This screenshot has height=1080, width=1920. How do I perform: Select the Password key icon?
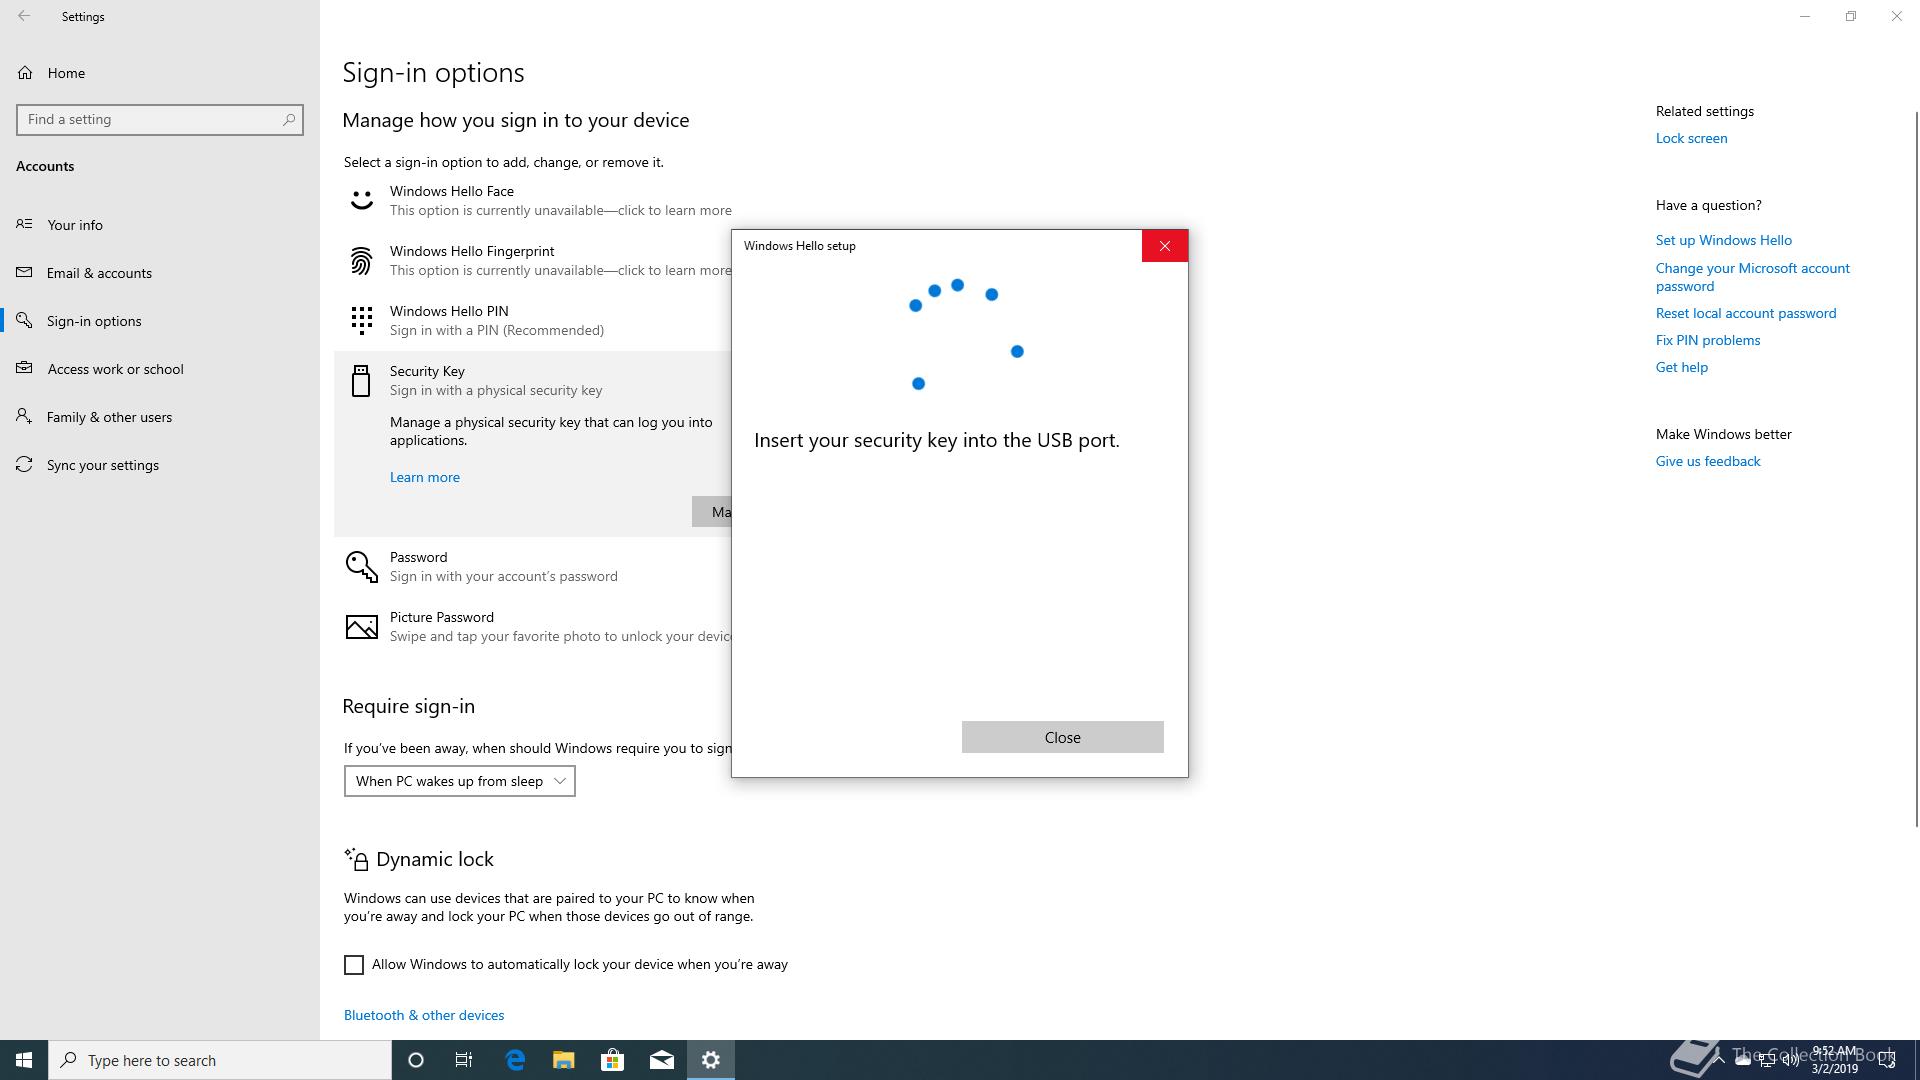coord(361,567)
